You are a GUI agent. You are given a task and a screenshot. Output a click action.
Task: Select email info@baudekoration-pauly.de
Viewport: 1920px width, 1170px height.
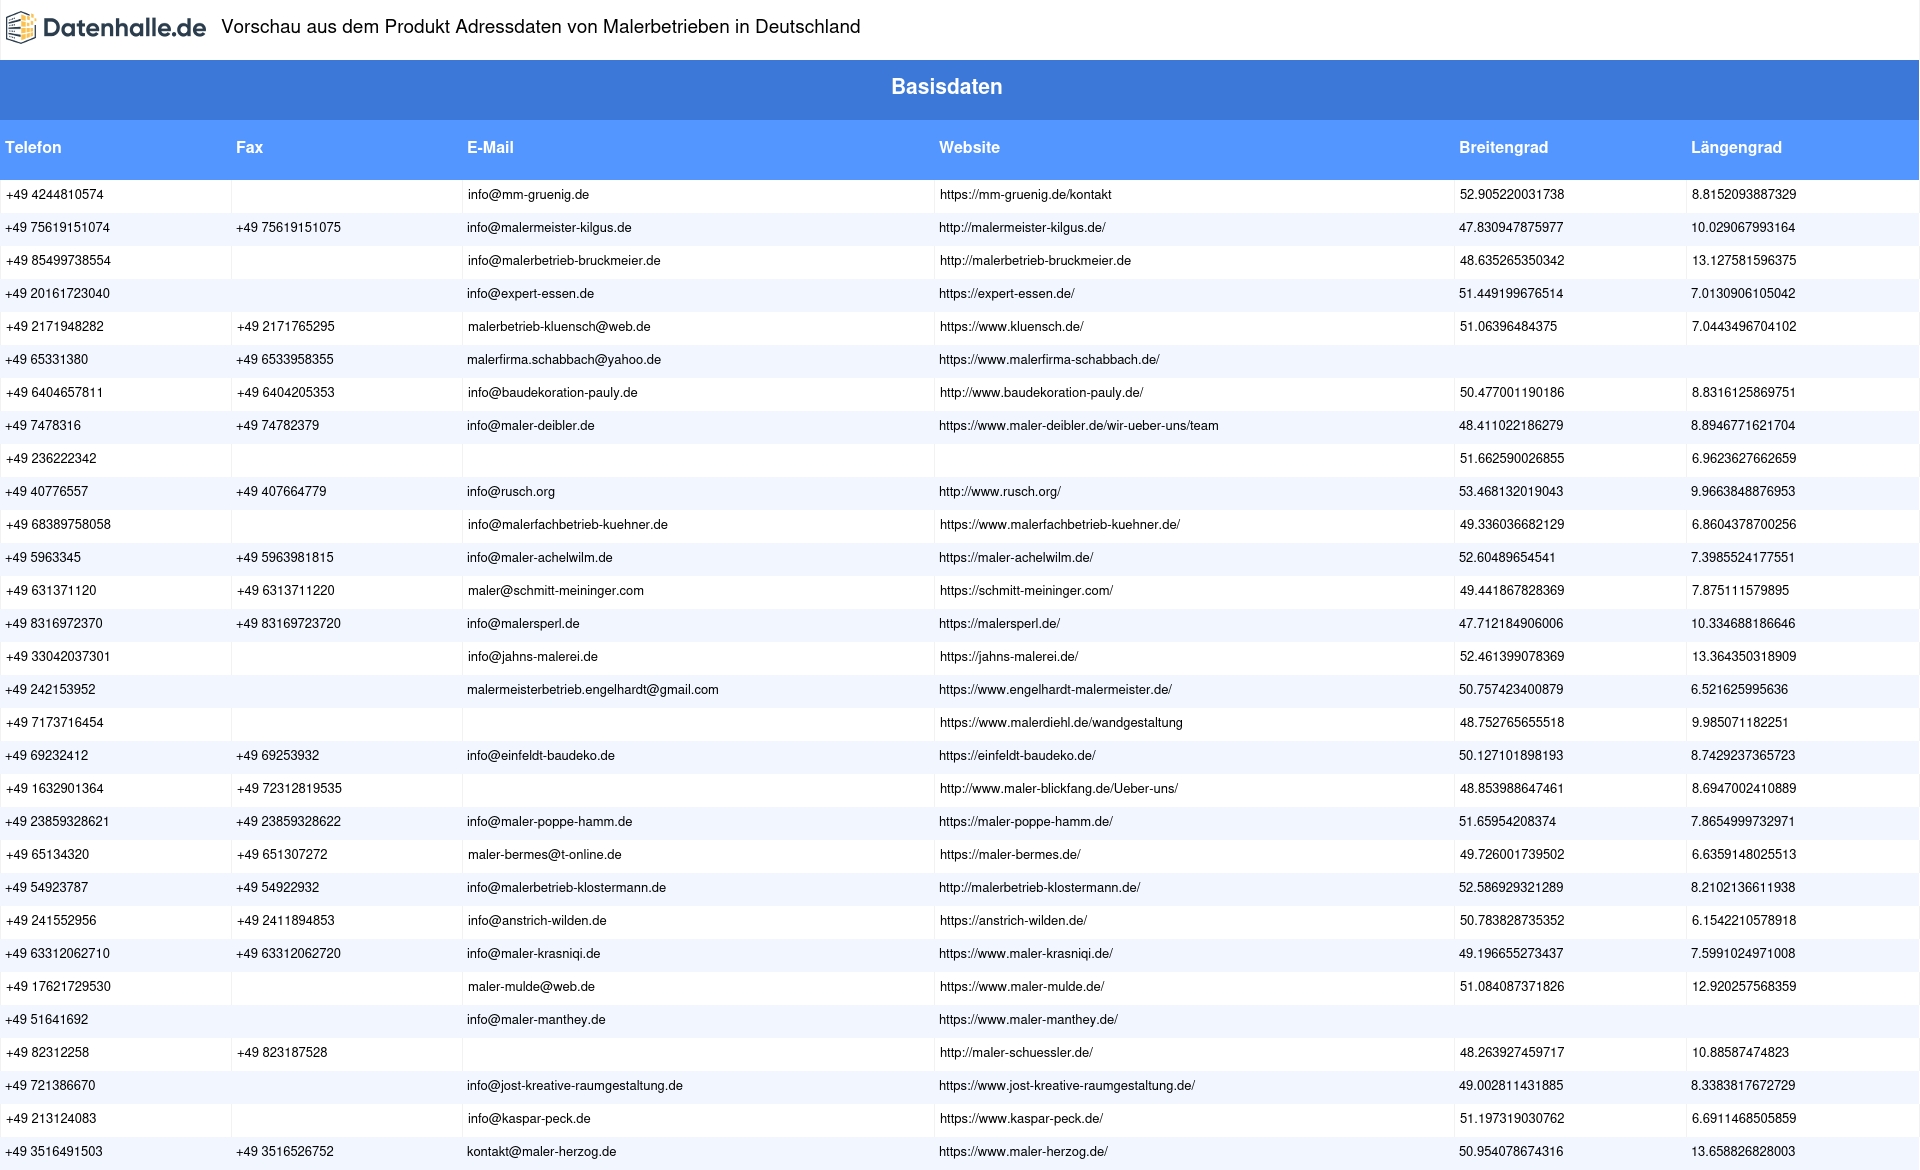[x=552, y=393]
